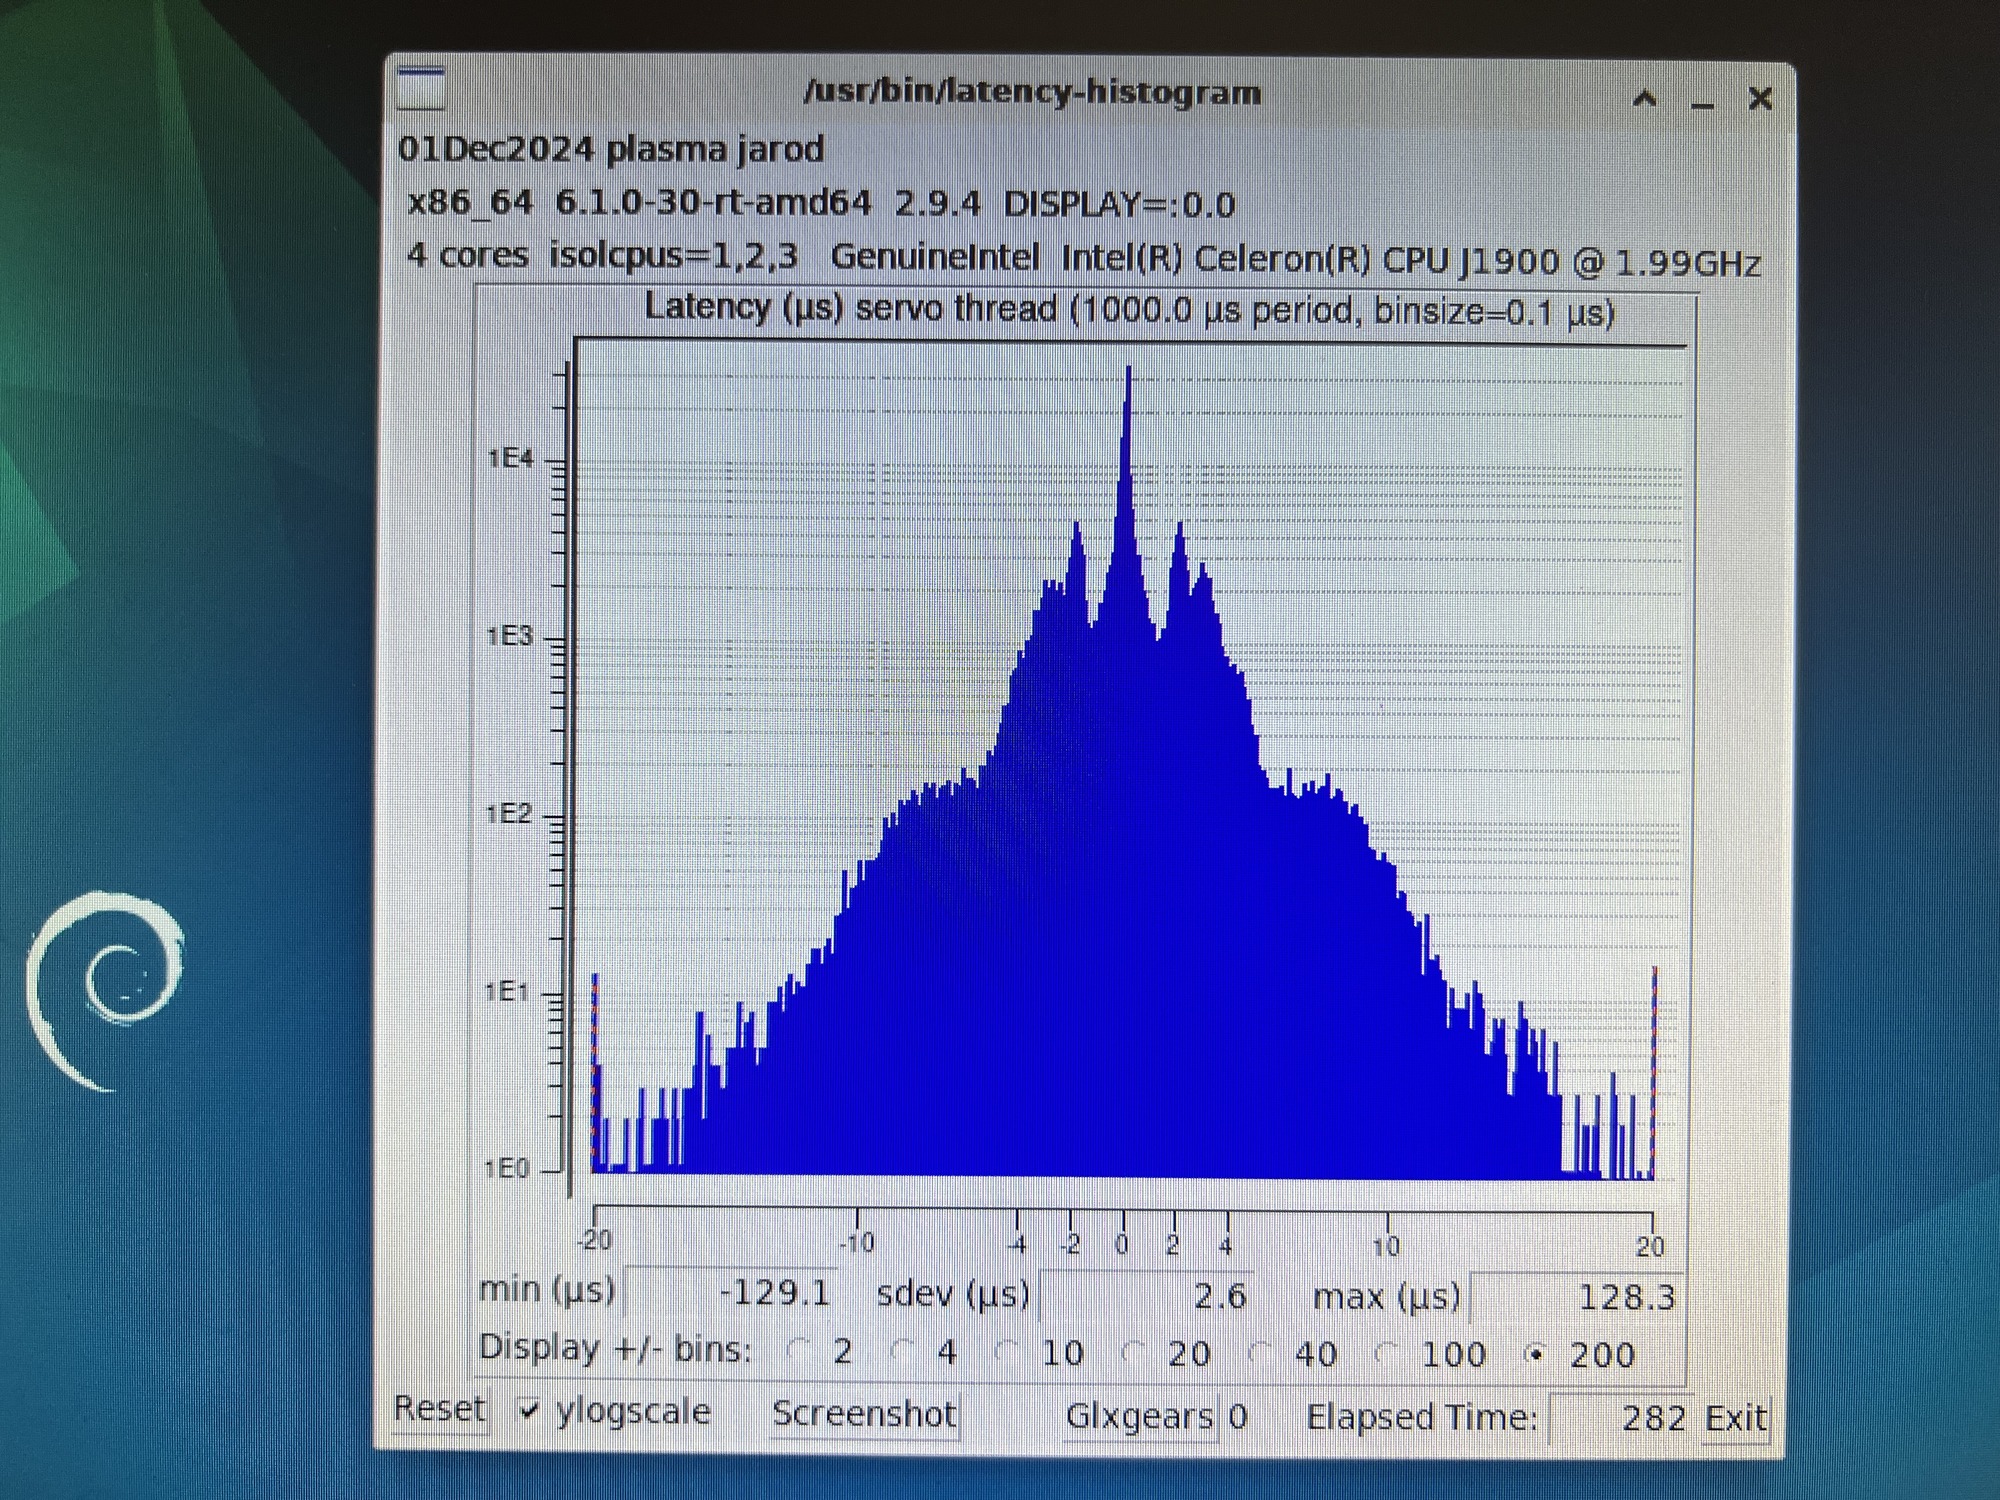
Task: Click the Screenshot button
Action: [x=865, y=1414]
